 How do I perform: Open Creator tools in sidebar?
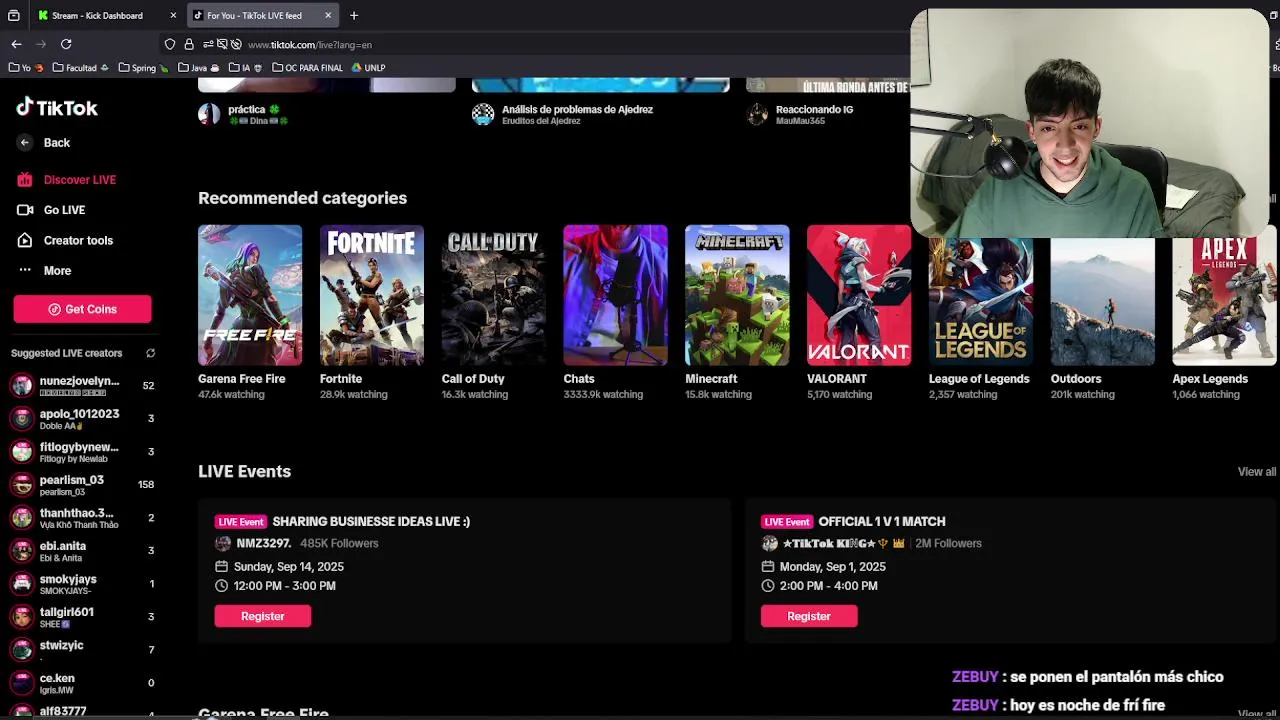pyautogui.click(x=65, y=240)
